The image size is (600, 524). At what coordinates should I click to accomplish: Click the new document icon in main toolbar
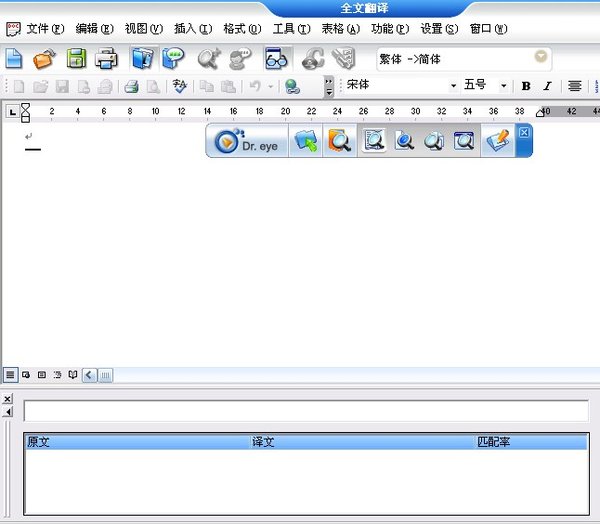click(14, 59)
